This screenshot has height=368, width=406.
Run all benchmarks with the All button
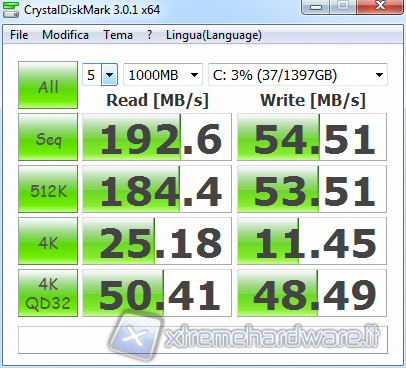pyautogui.click(x=48, y=85)
